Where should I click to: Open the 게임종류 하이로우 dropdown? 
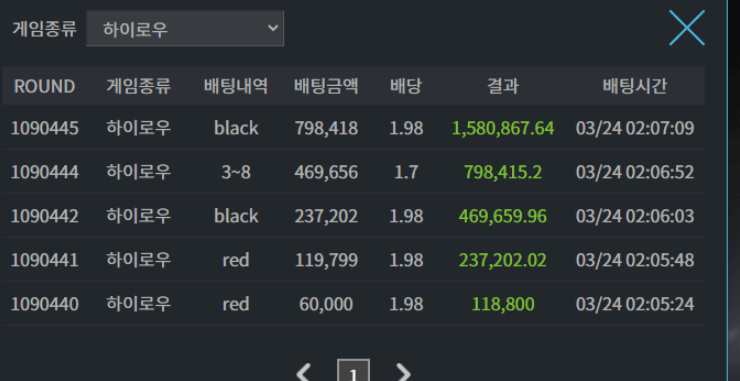185,29
